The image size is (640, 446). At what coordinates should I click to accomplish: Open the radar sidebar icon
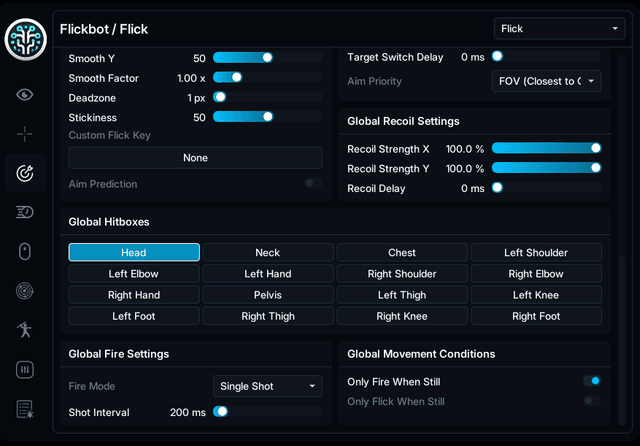coord(25,291)
